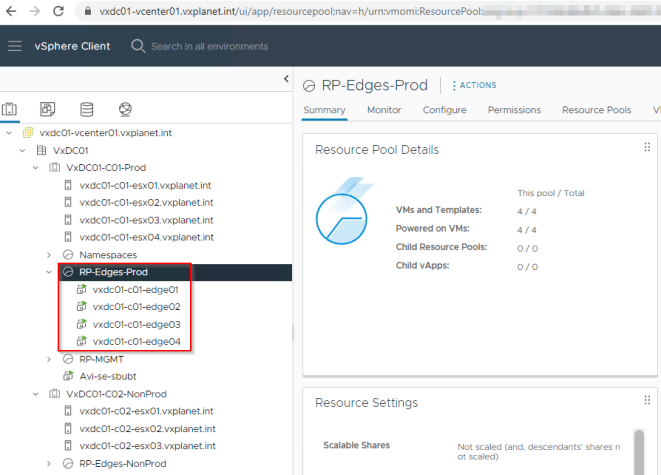Expand the RP-Edges-NonProd resource pool

[49, 464]
